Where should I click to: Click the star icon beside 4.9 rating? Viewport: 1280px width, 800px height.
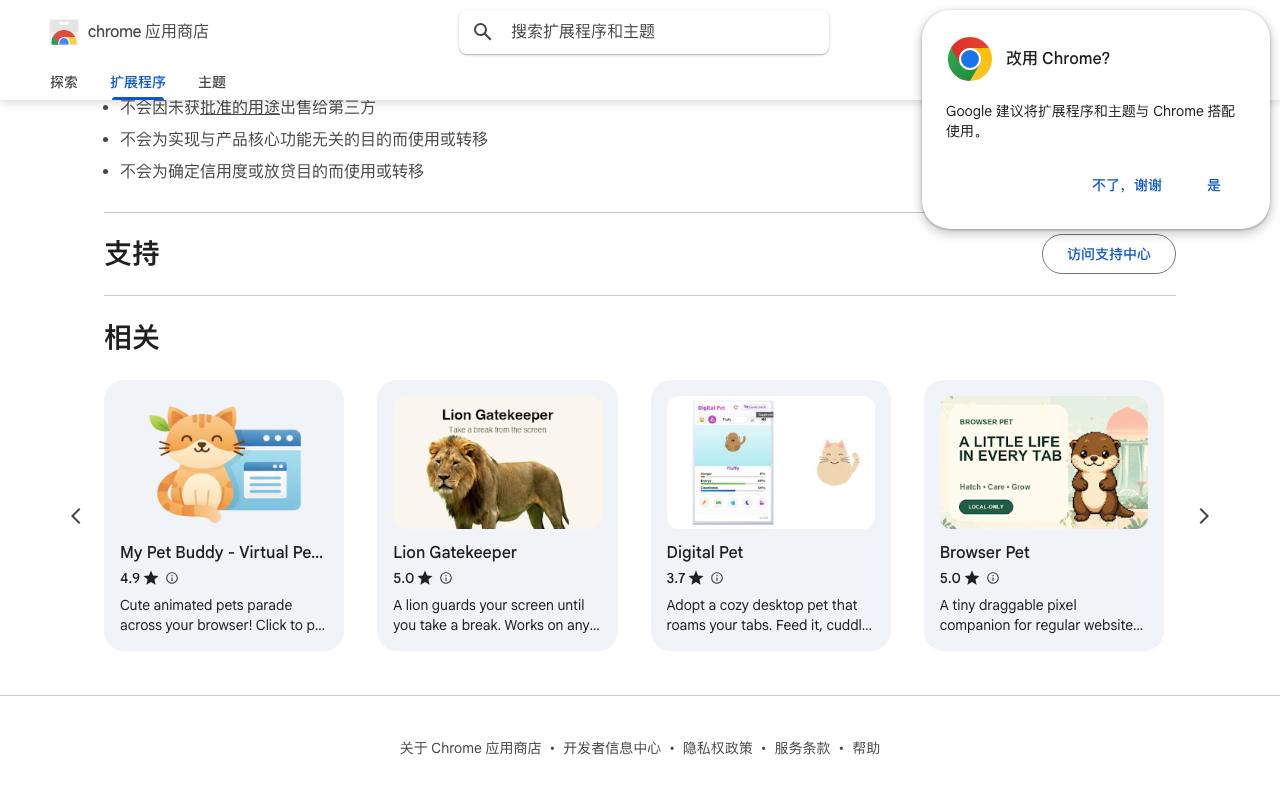click(151, 578)
